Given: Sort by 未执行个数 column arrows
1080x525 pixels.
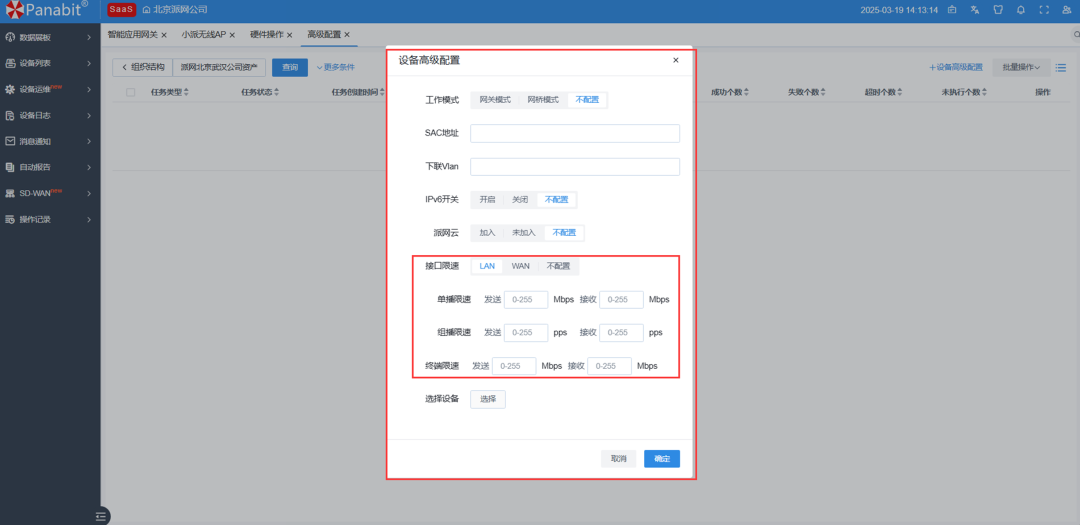Looking at the screenshot, I should (986, 92).
